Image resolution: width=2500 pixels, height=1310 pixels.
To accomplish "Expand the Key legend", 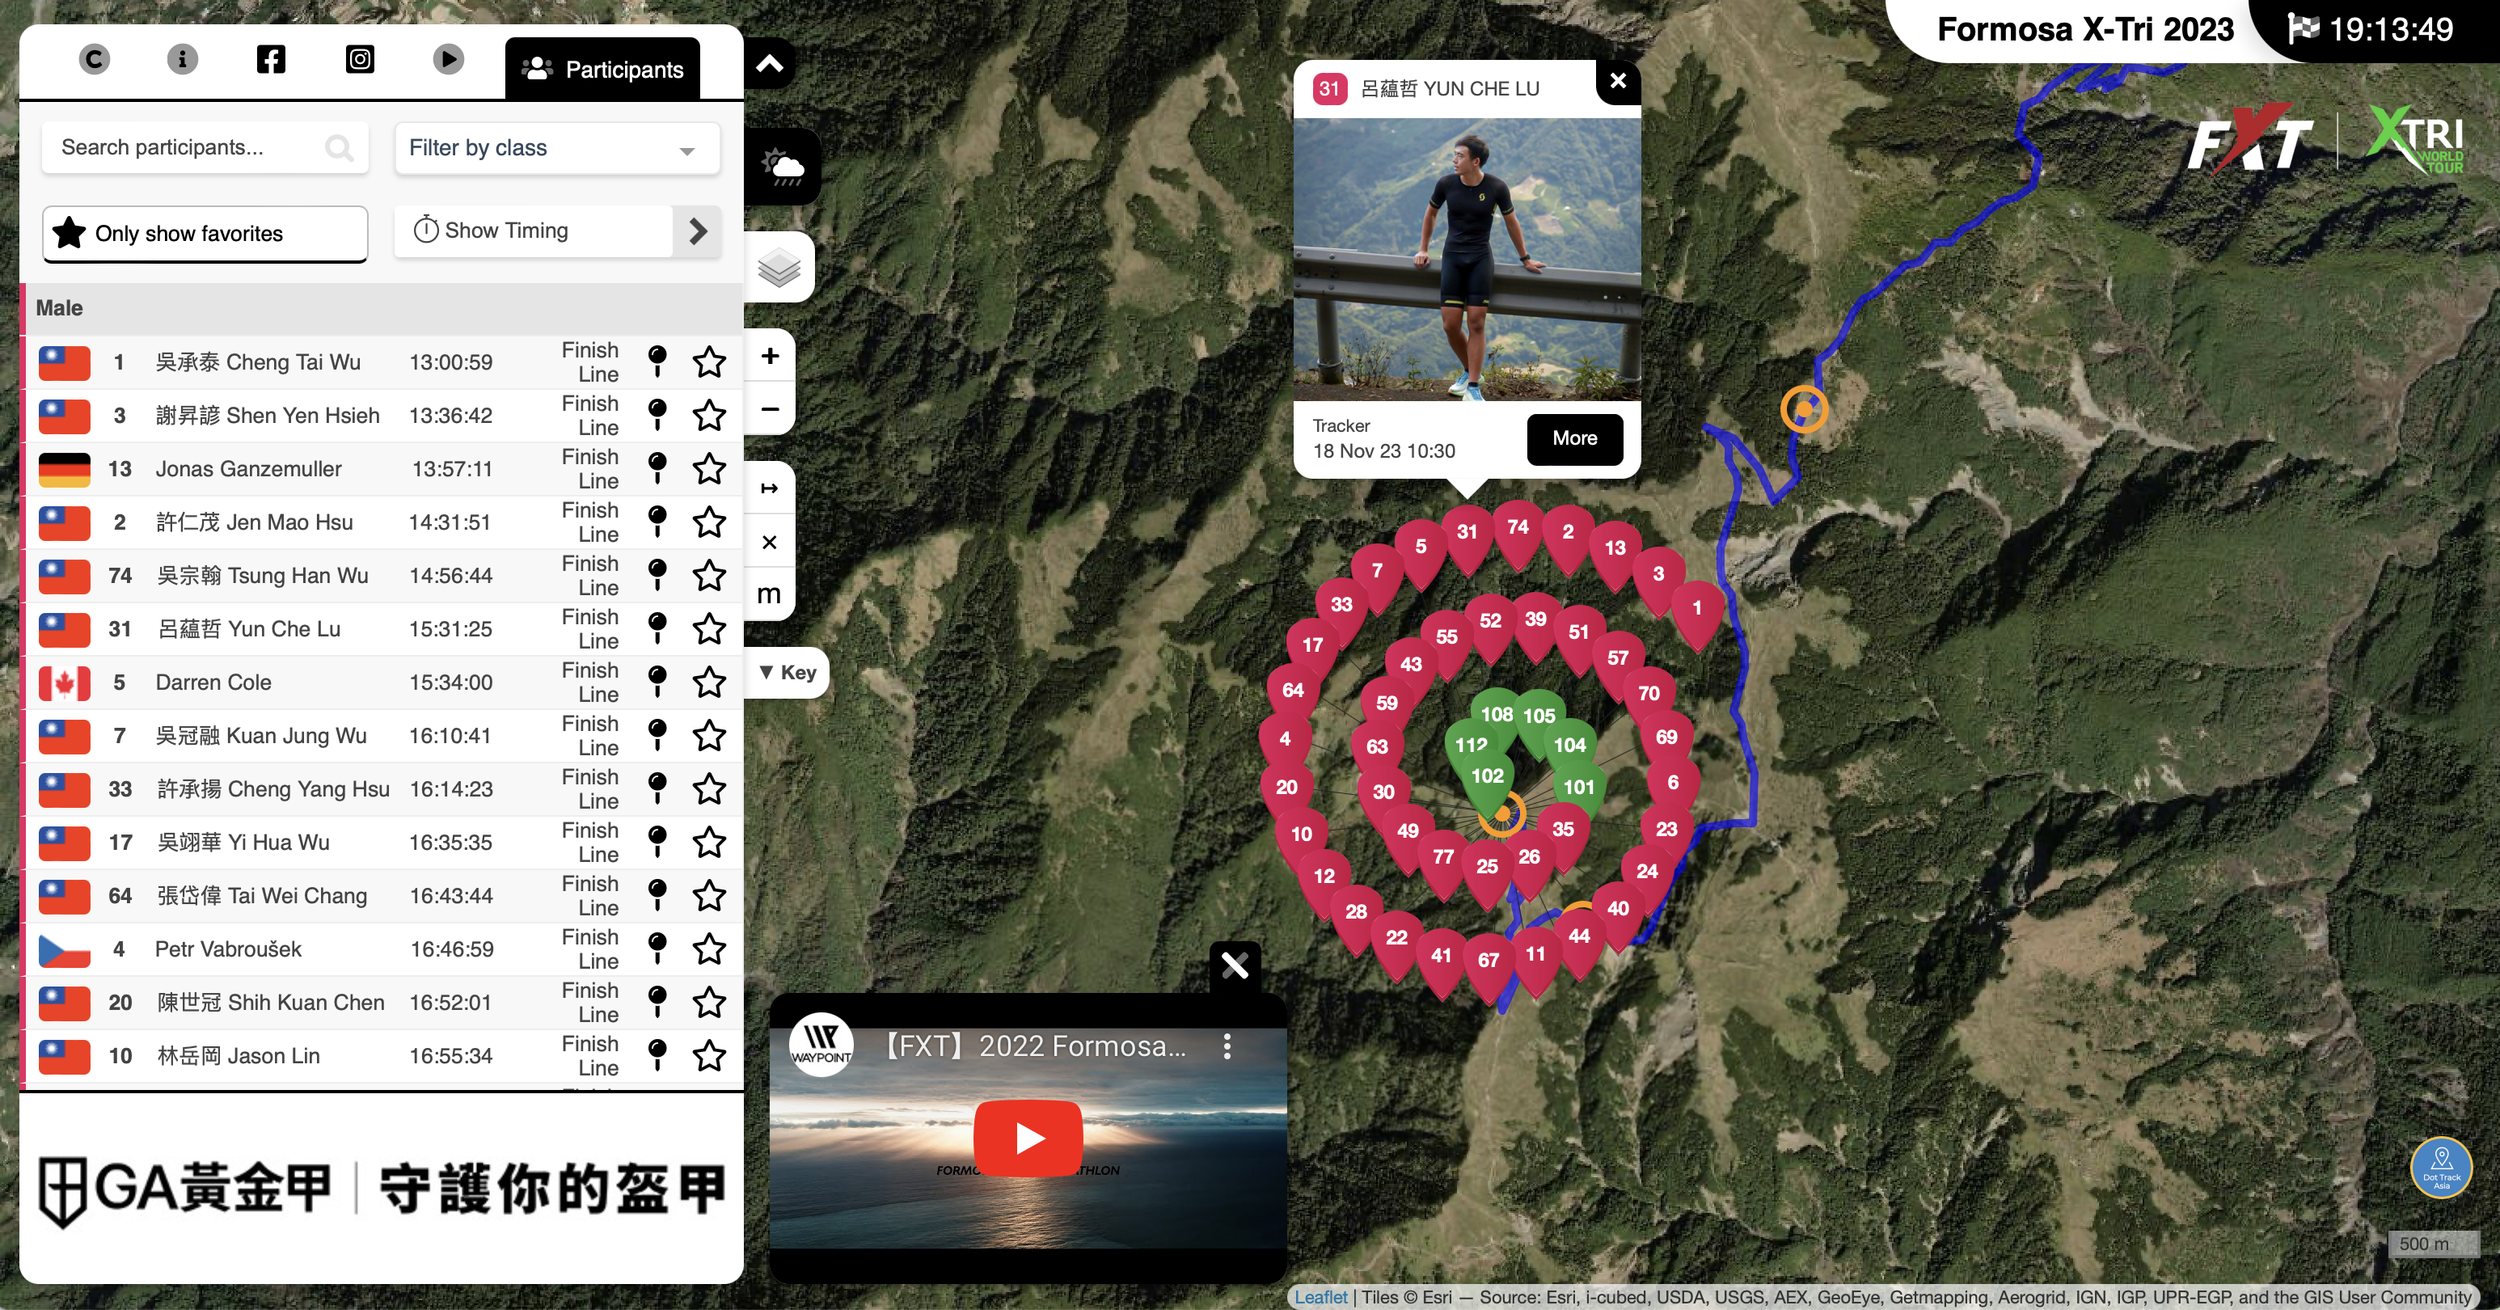I will pyautogui.click(x=788, y=672).
